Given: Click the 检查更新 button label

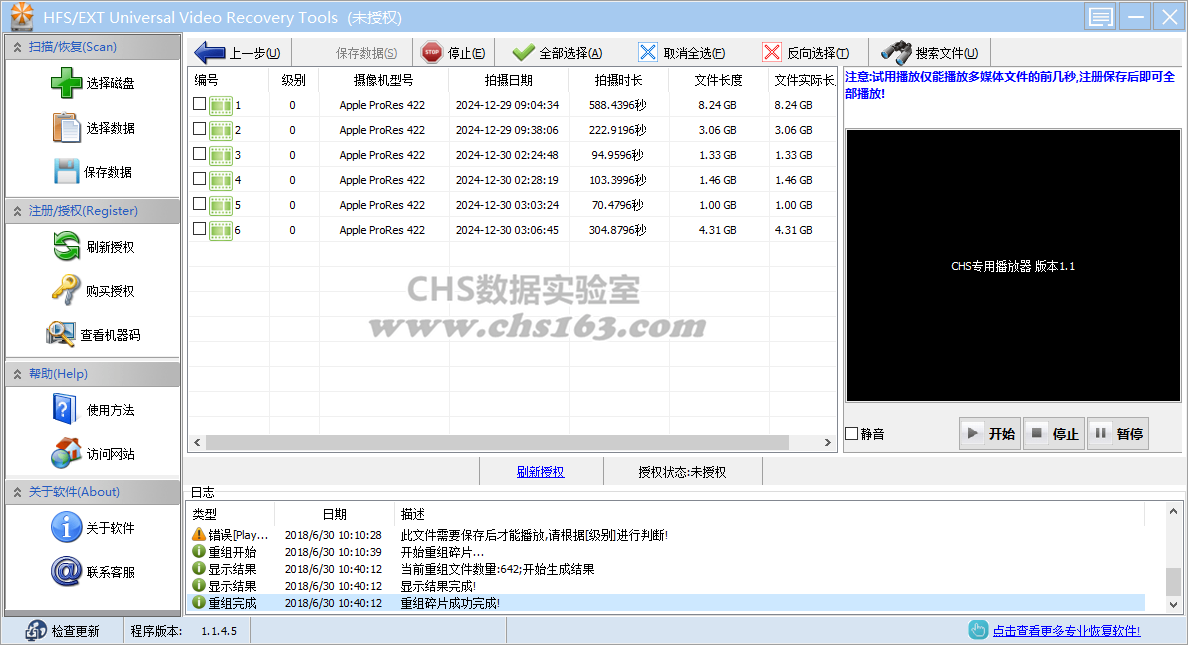Looking at the screenshot, I should pos(75,631).
